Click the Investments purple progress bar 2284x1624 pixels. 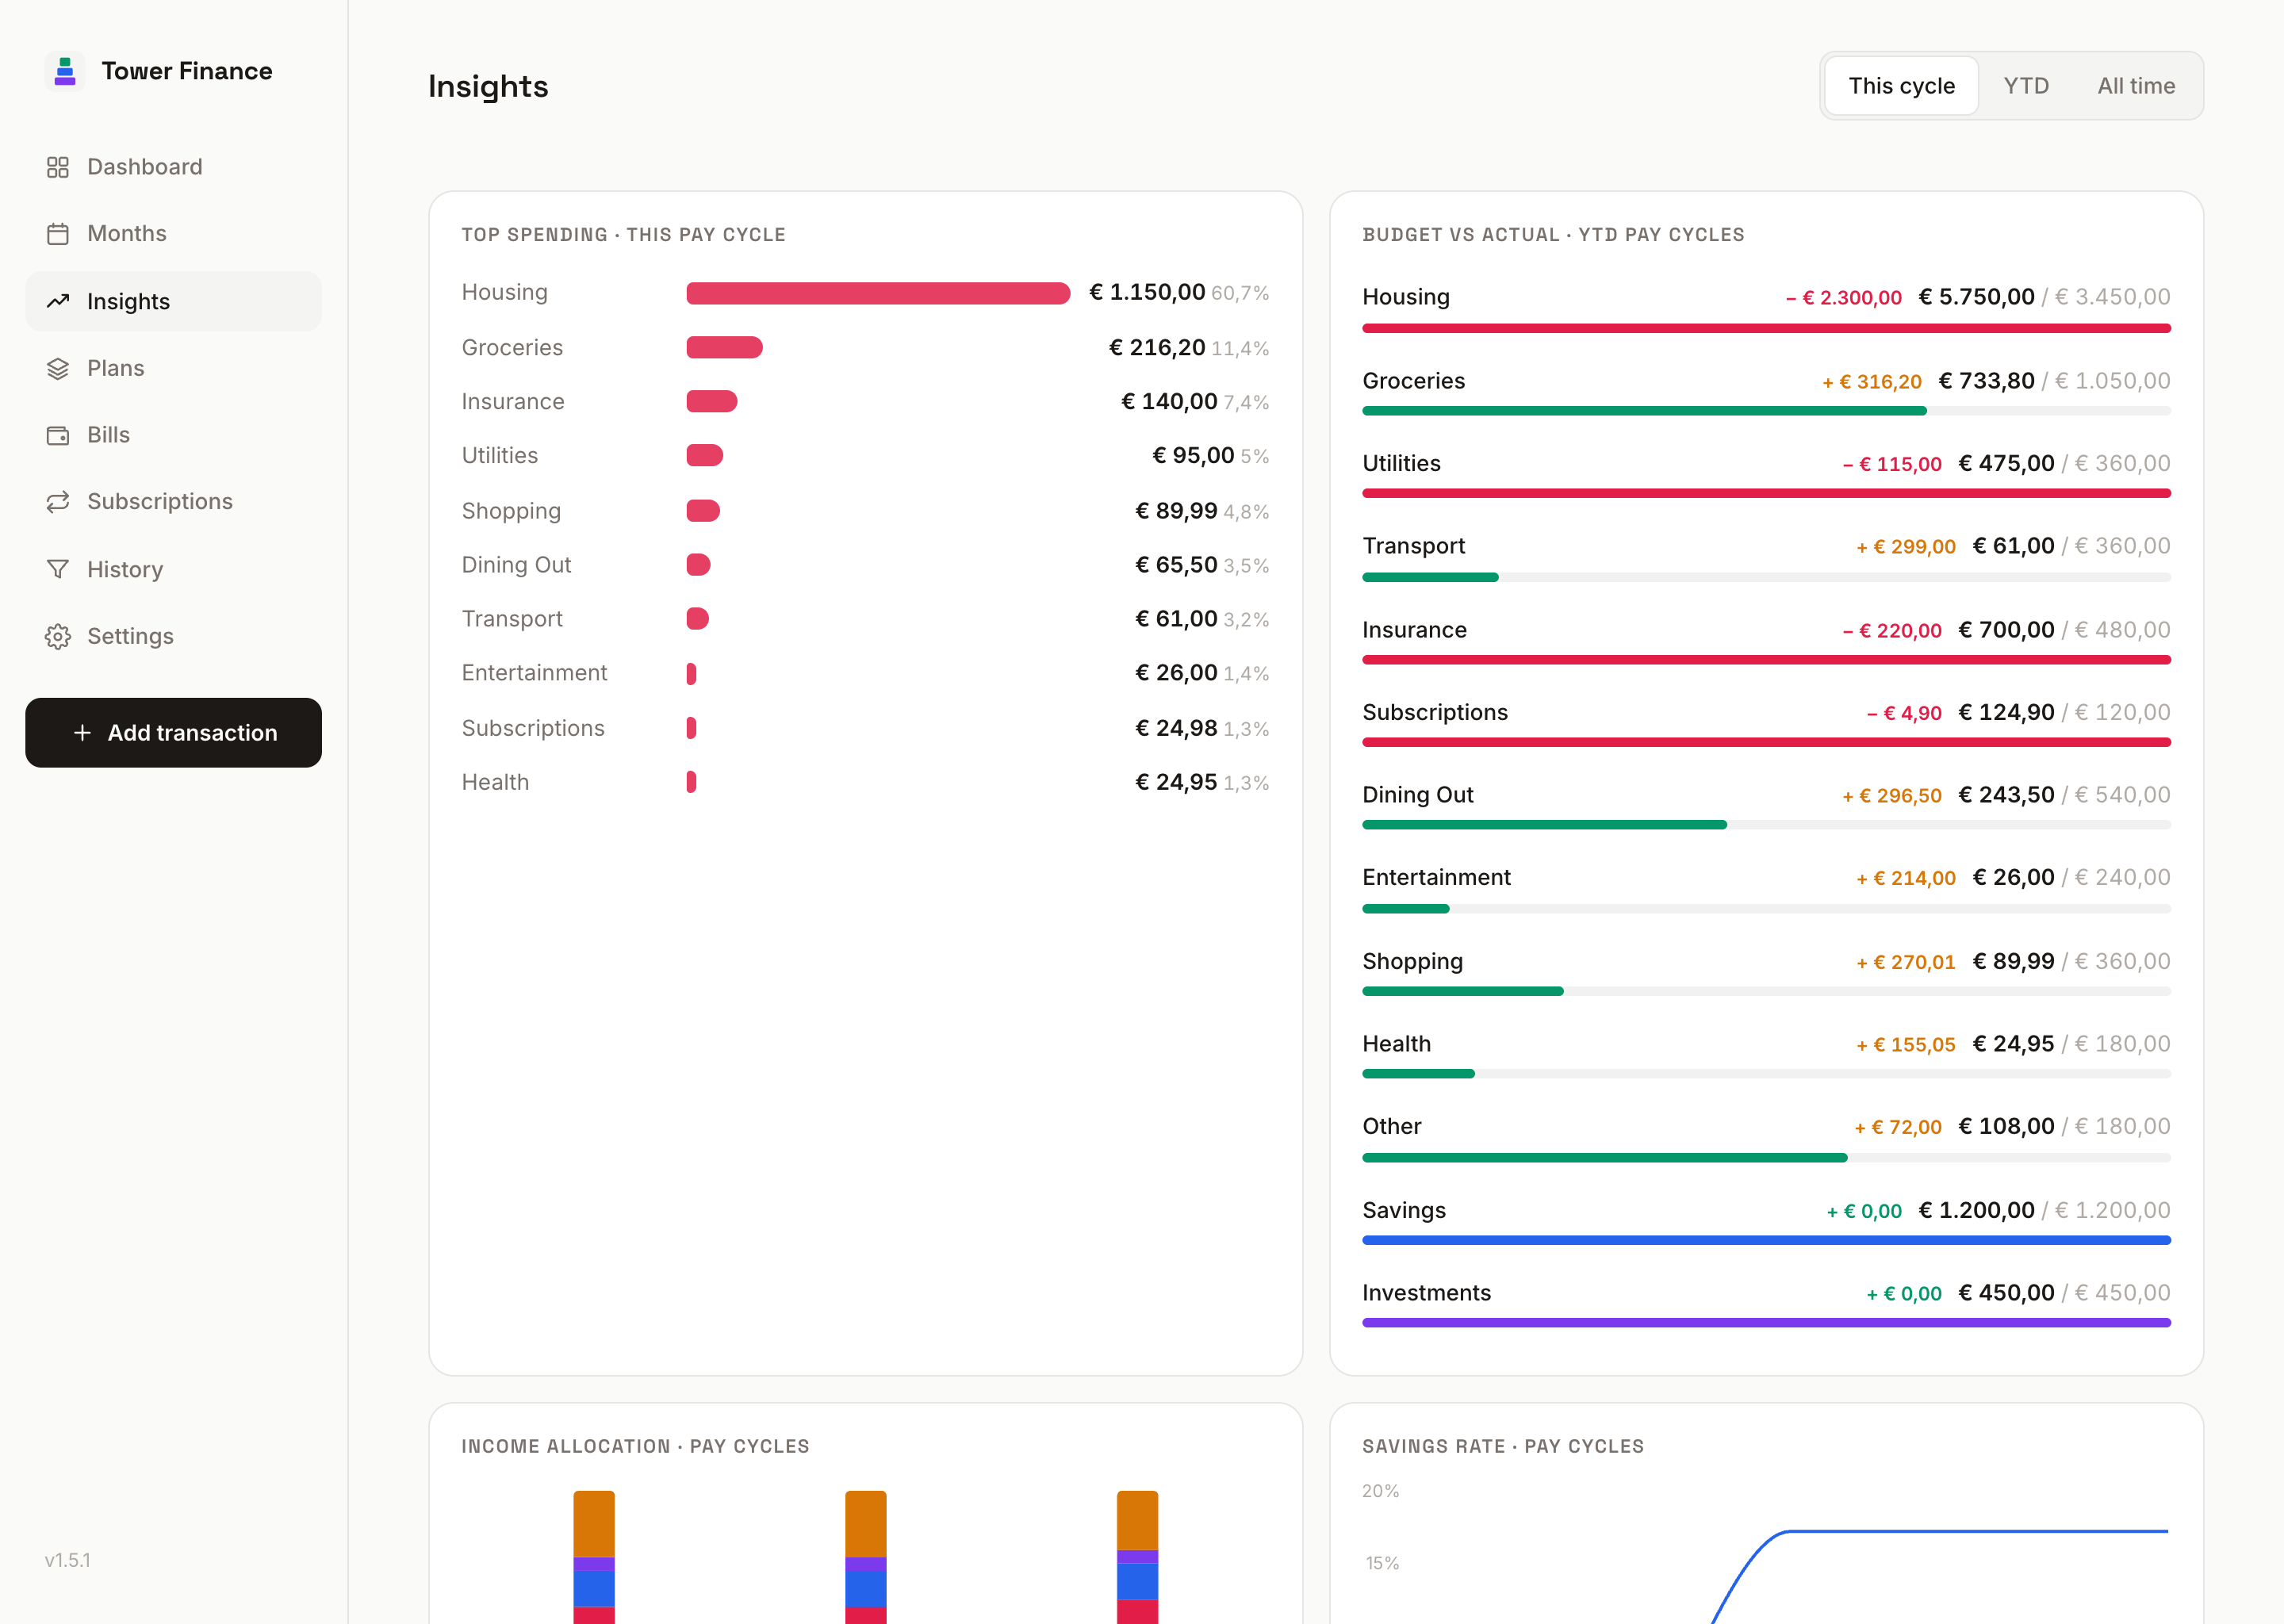click(x=1766, y=1323)
